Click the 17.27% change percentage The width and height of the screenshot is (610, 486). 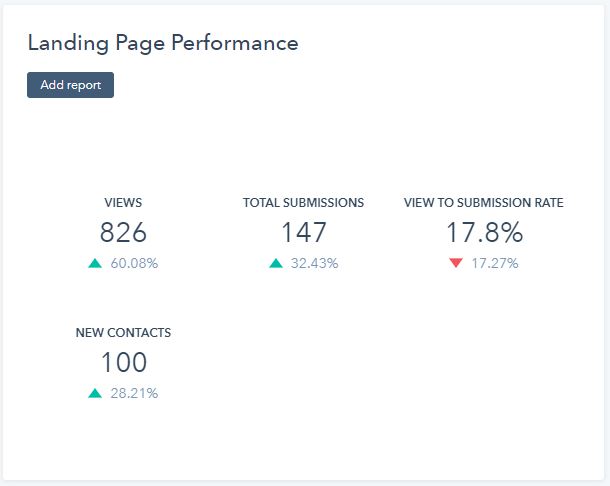(494, 264)
